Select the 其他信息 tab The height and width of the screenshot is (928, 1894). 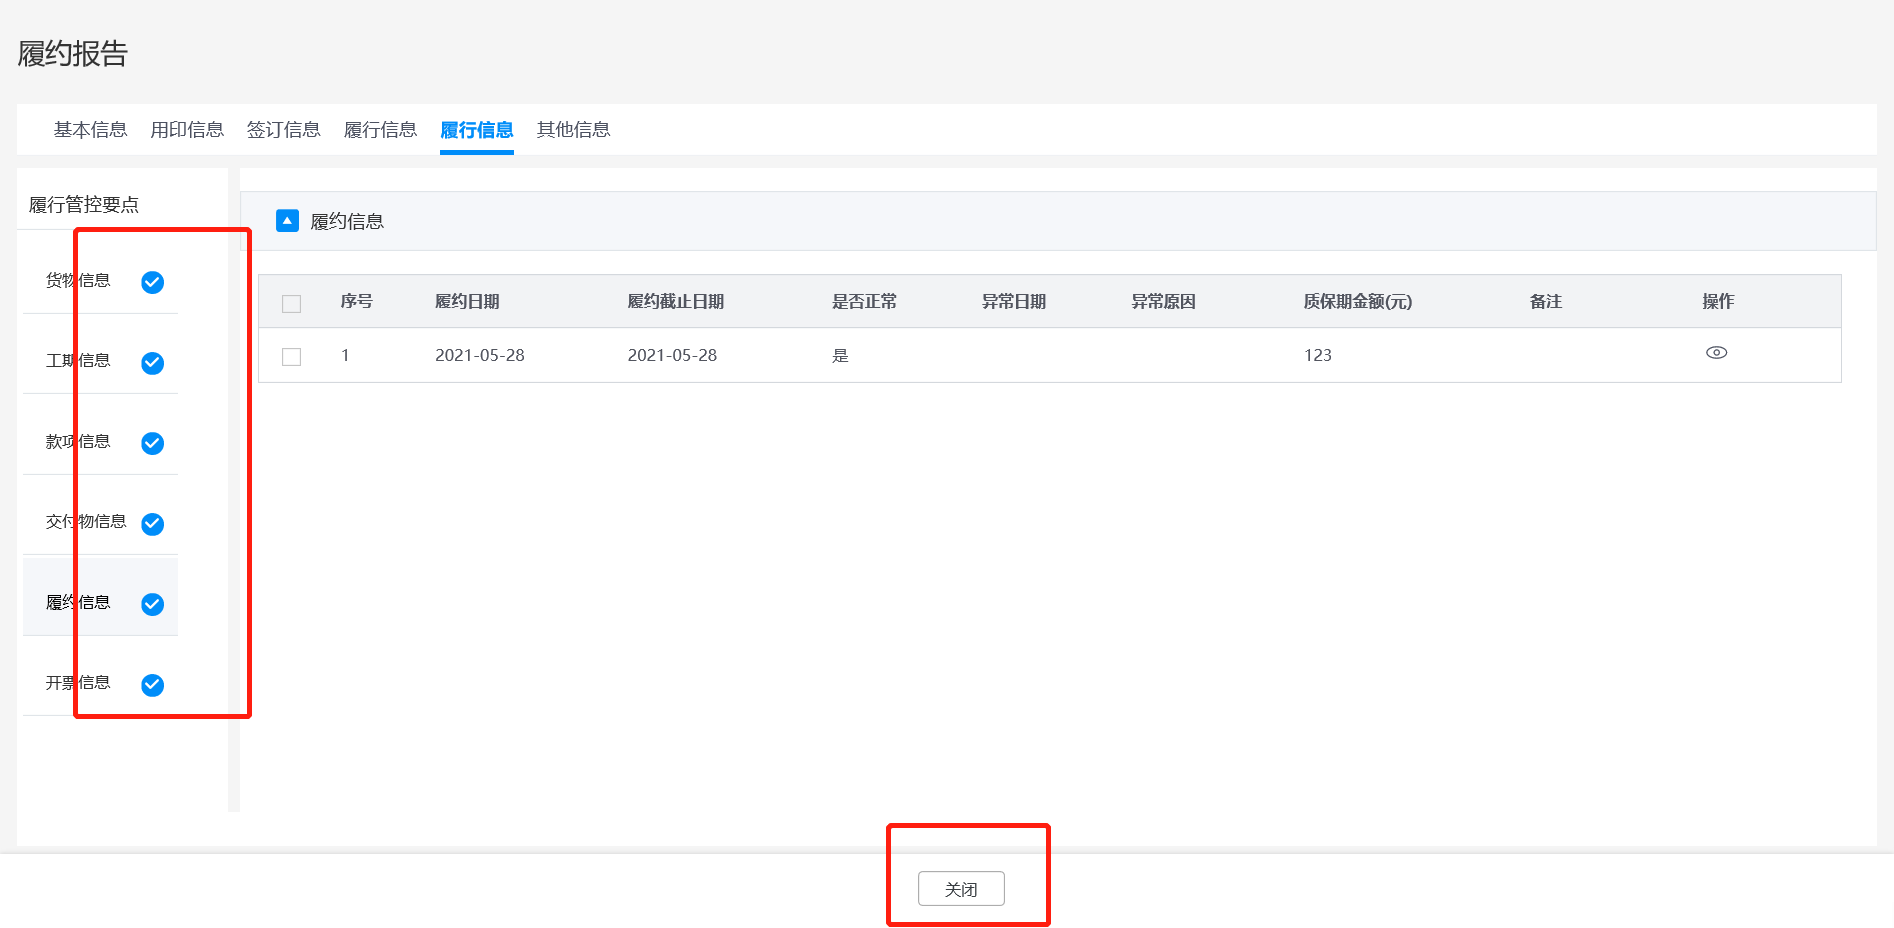coord(573,130)
